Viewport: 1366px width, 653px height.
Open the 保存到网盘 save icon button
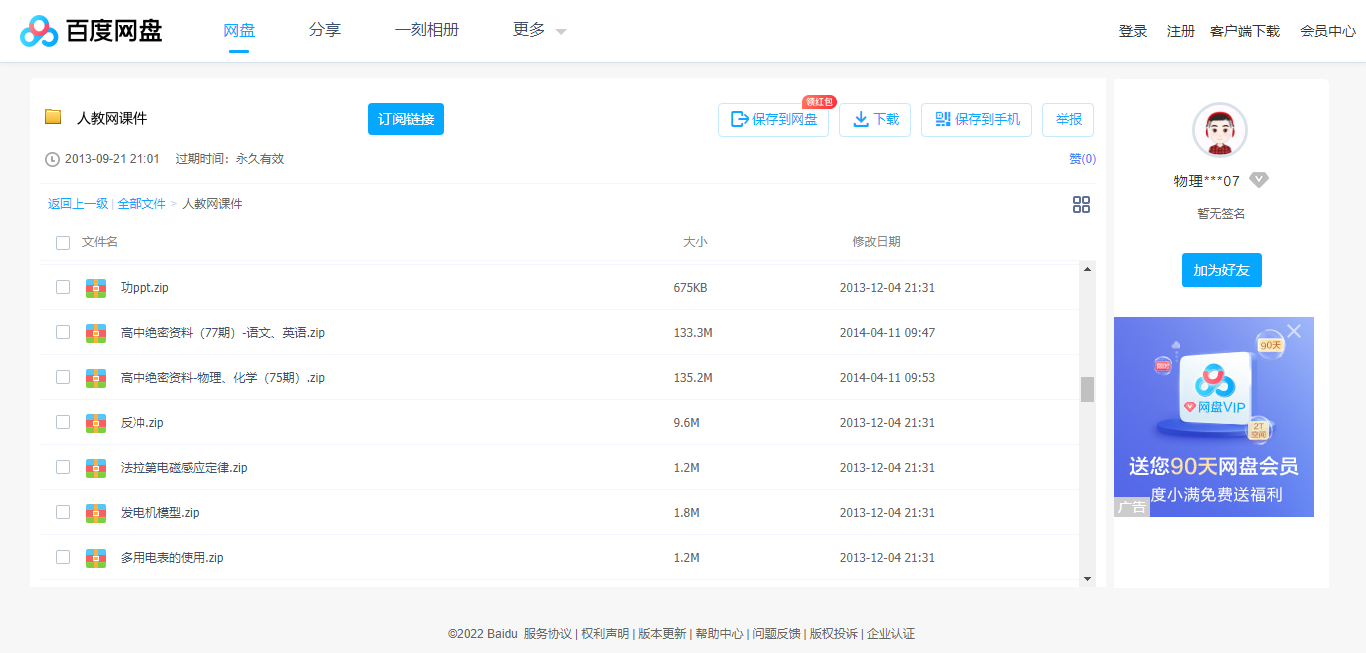pyautogui.click(x=736, y=119)
